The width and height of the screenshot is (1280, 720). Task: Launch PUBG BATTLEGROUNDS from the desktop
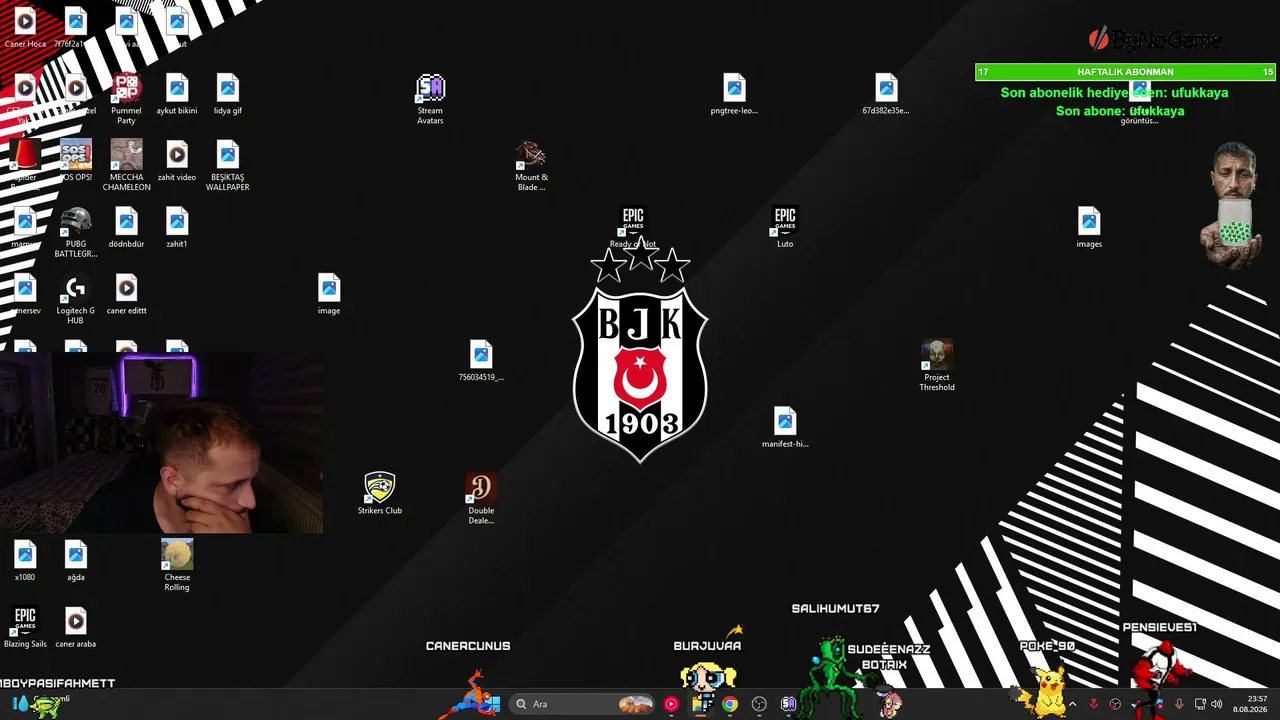pos(76,232)
